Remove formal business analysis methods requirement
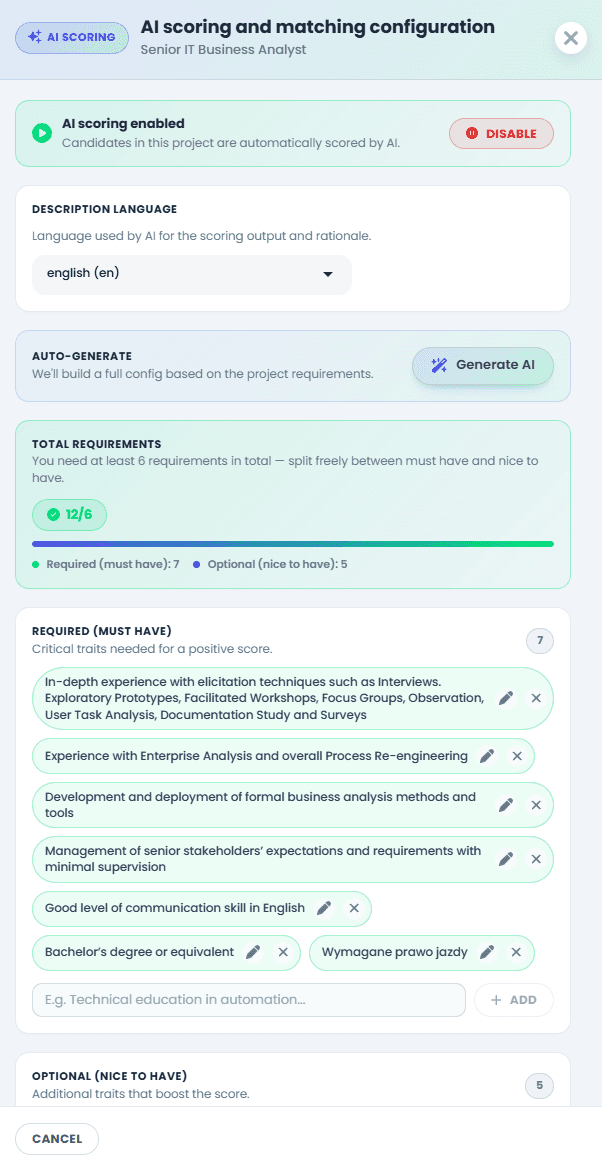602x1163 pixels. [x=537, y=805]
